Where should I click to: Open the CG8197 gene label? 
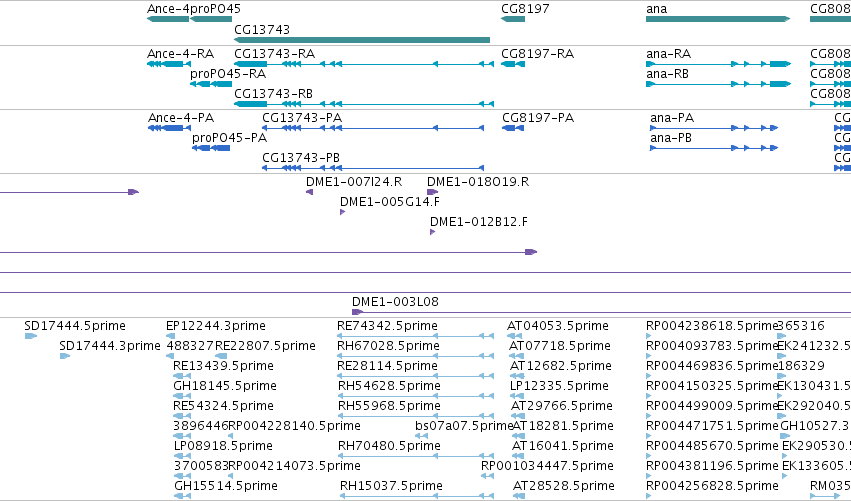[525, 9]
